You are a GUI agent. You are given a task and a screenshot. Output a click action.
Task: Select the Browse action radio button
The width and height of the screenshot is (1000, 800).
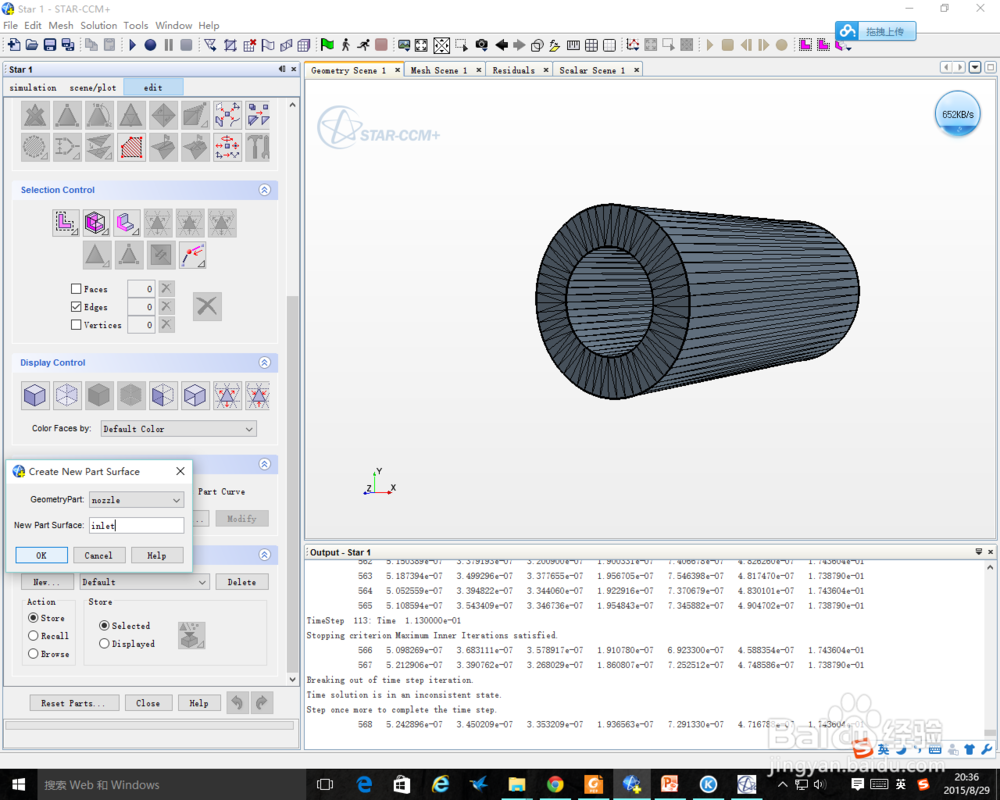click(x=33, y=653)
